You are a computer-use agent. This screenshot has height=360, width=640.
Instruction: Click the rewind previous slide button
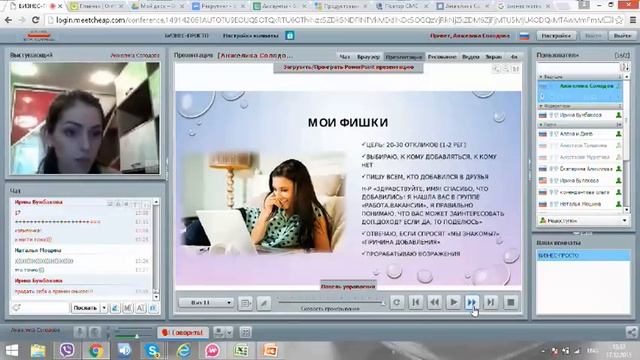pos(435,302)
